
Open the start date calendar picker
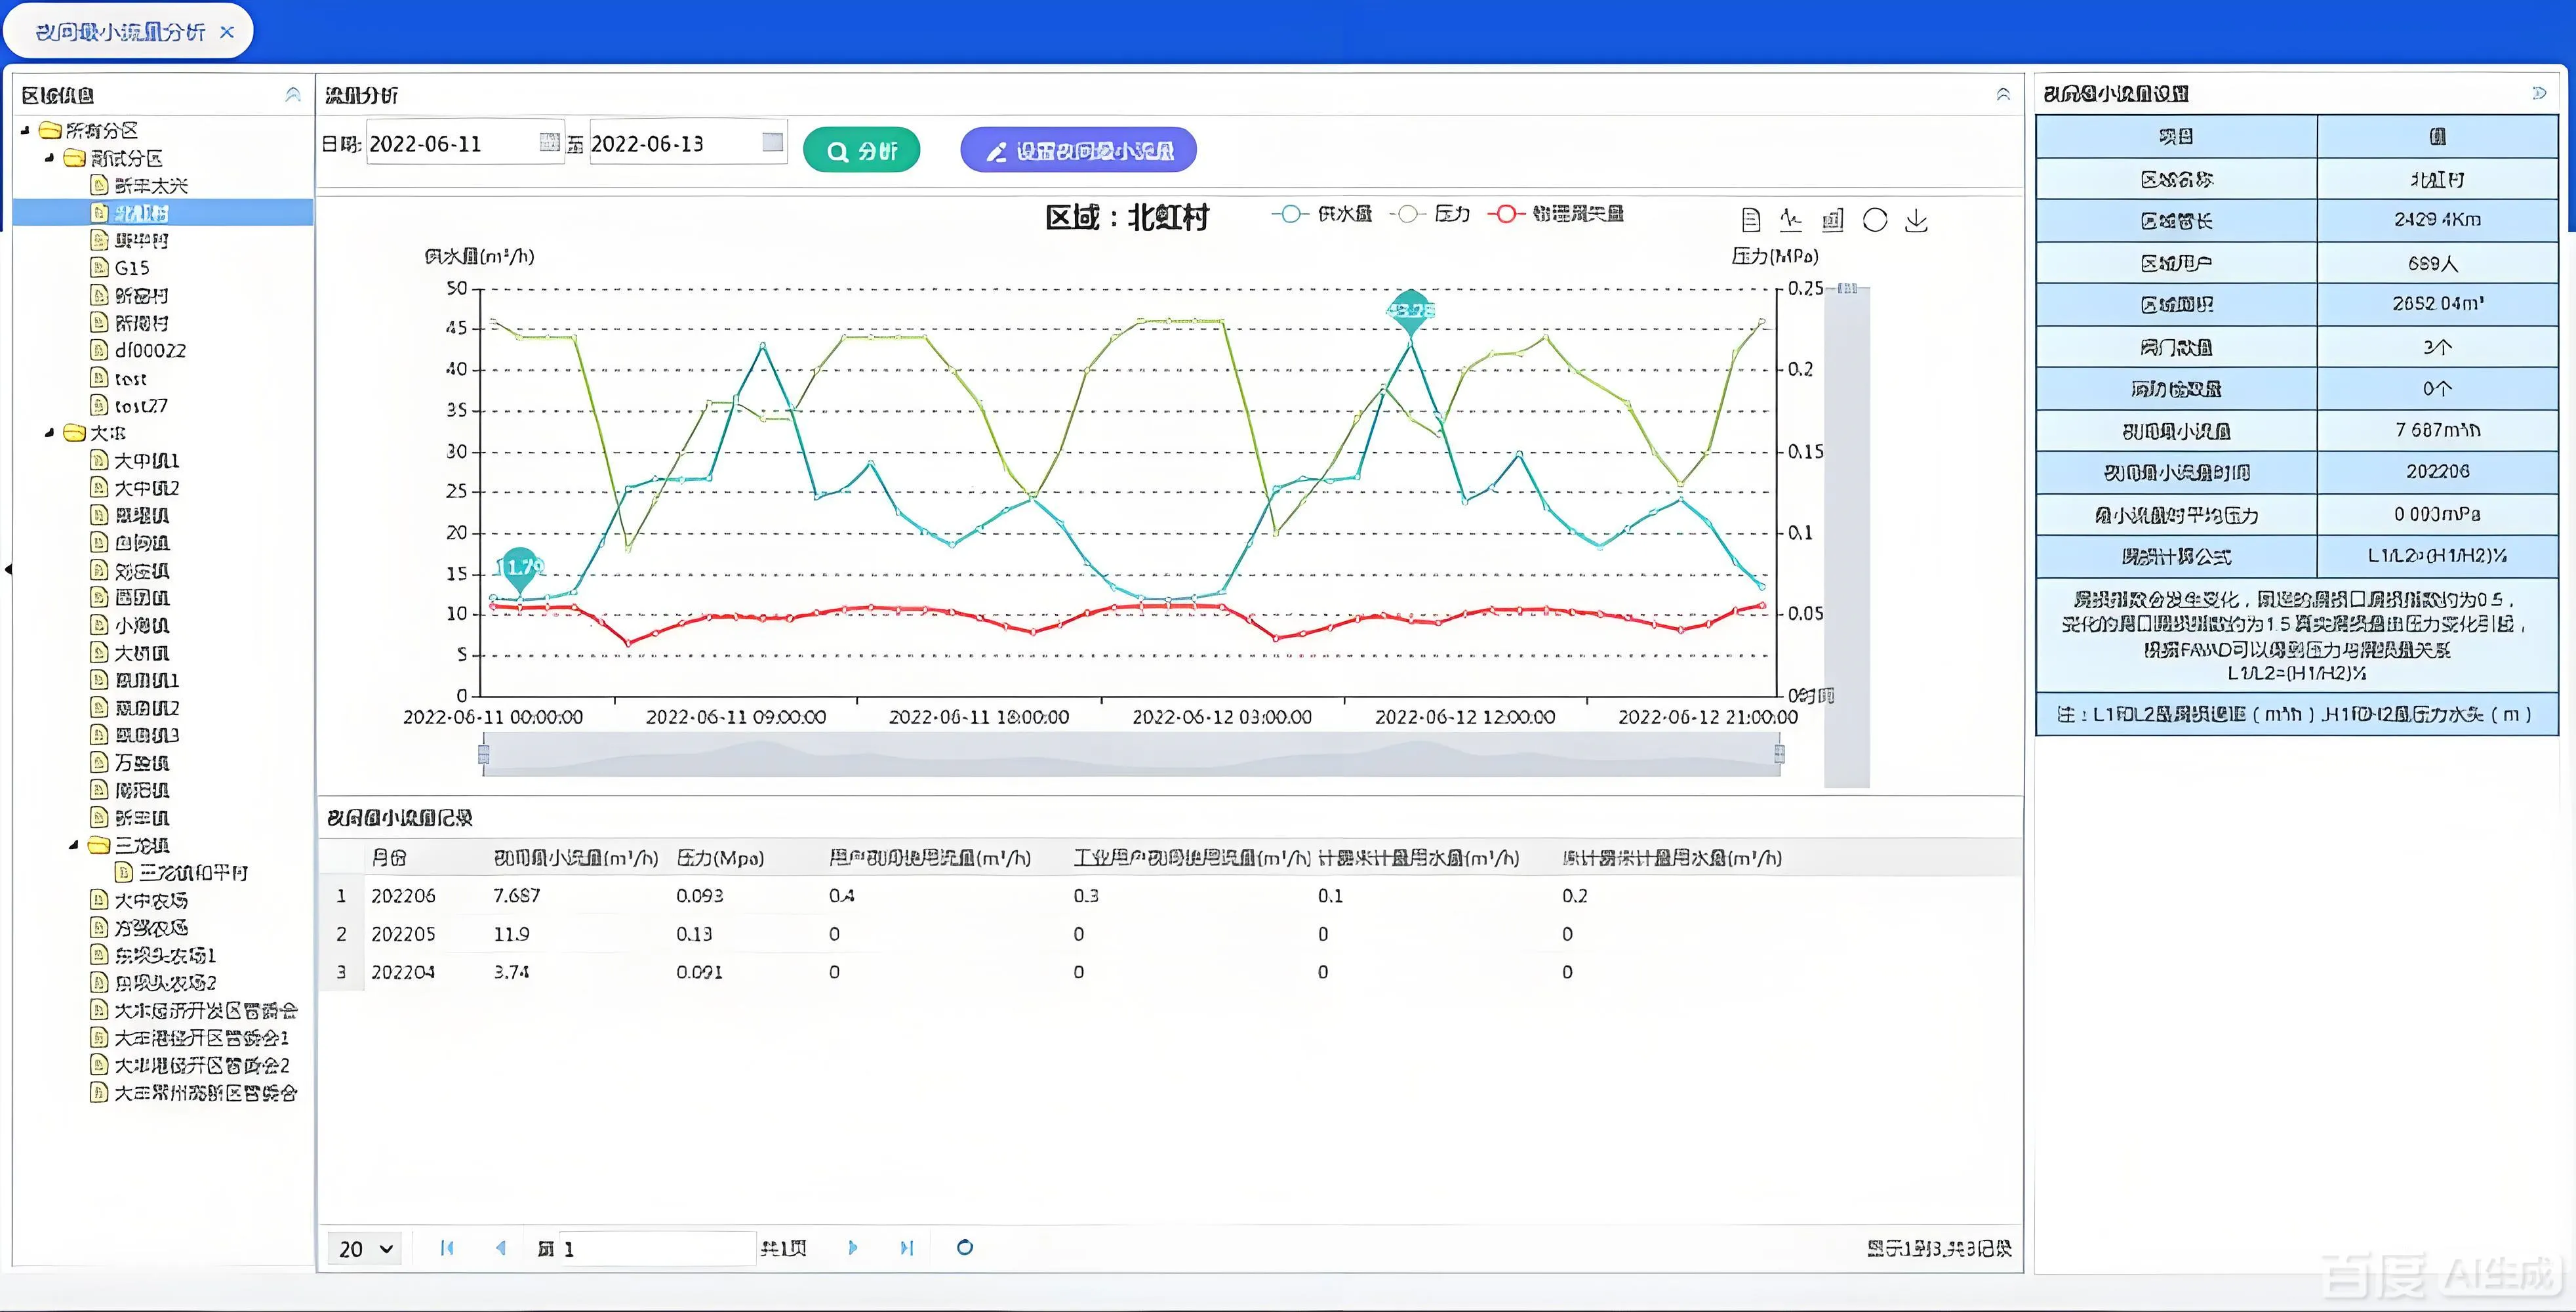549,142
